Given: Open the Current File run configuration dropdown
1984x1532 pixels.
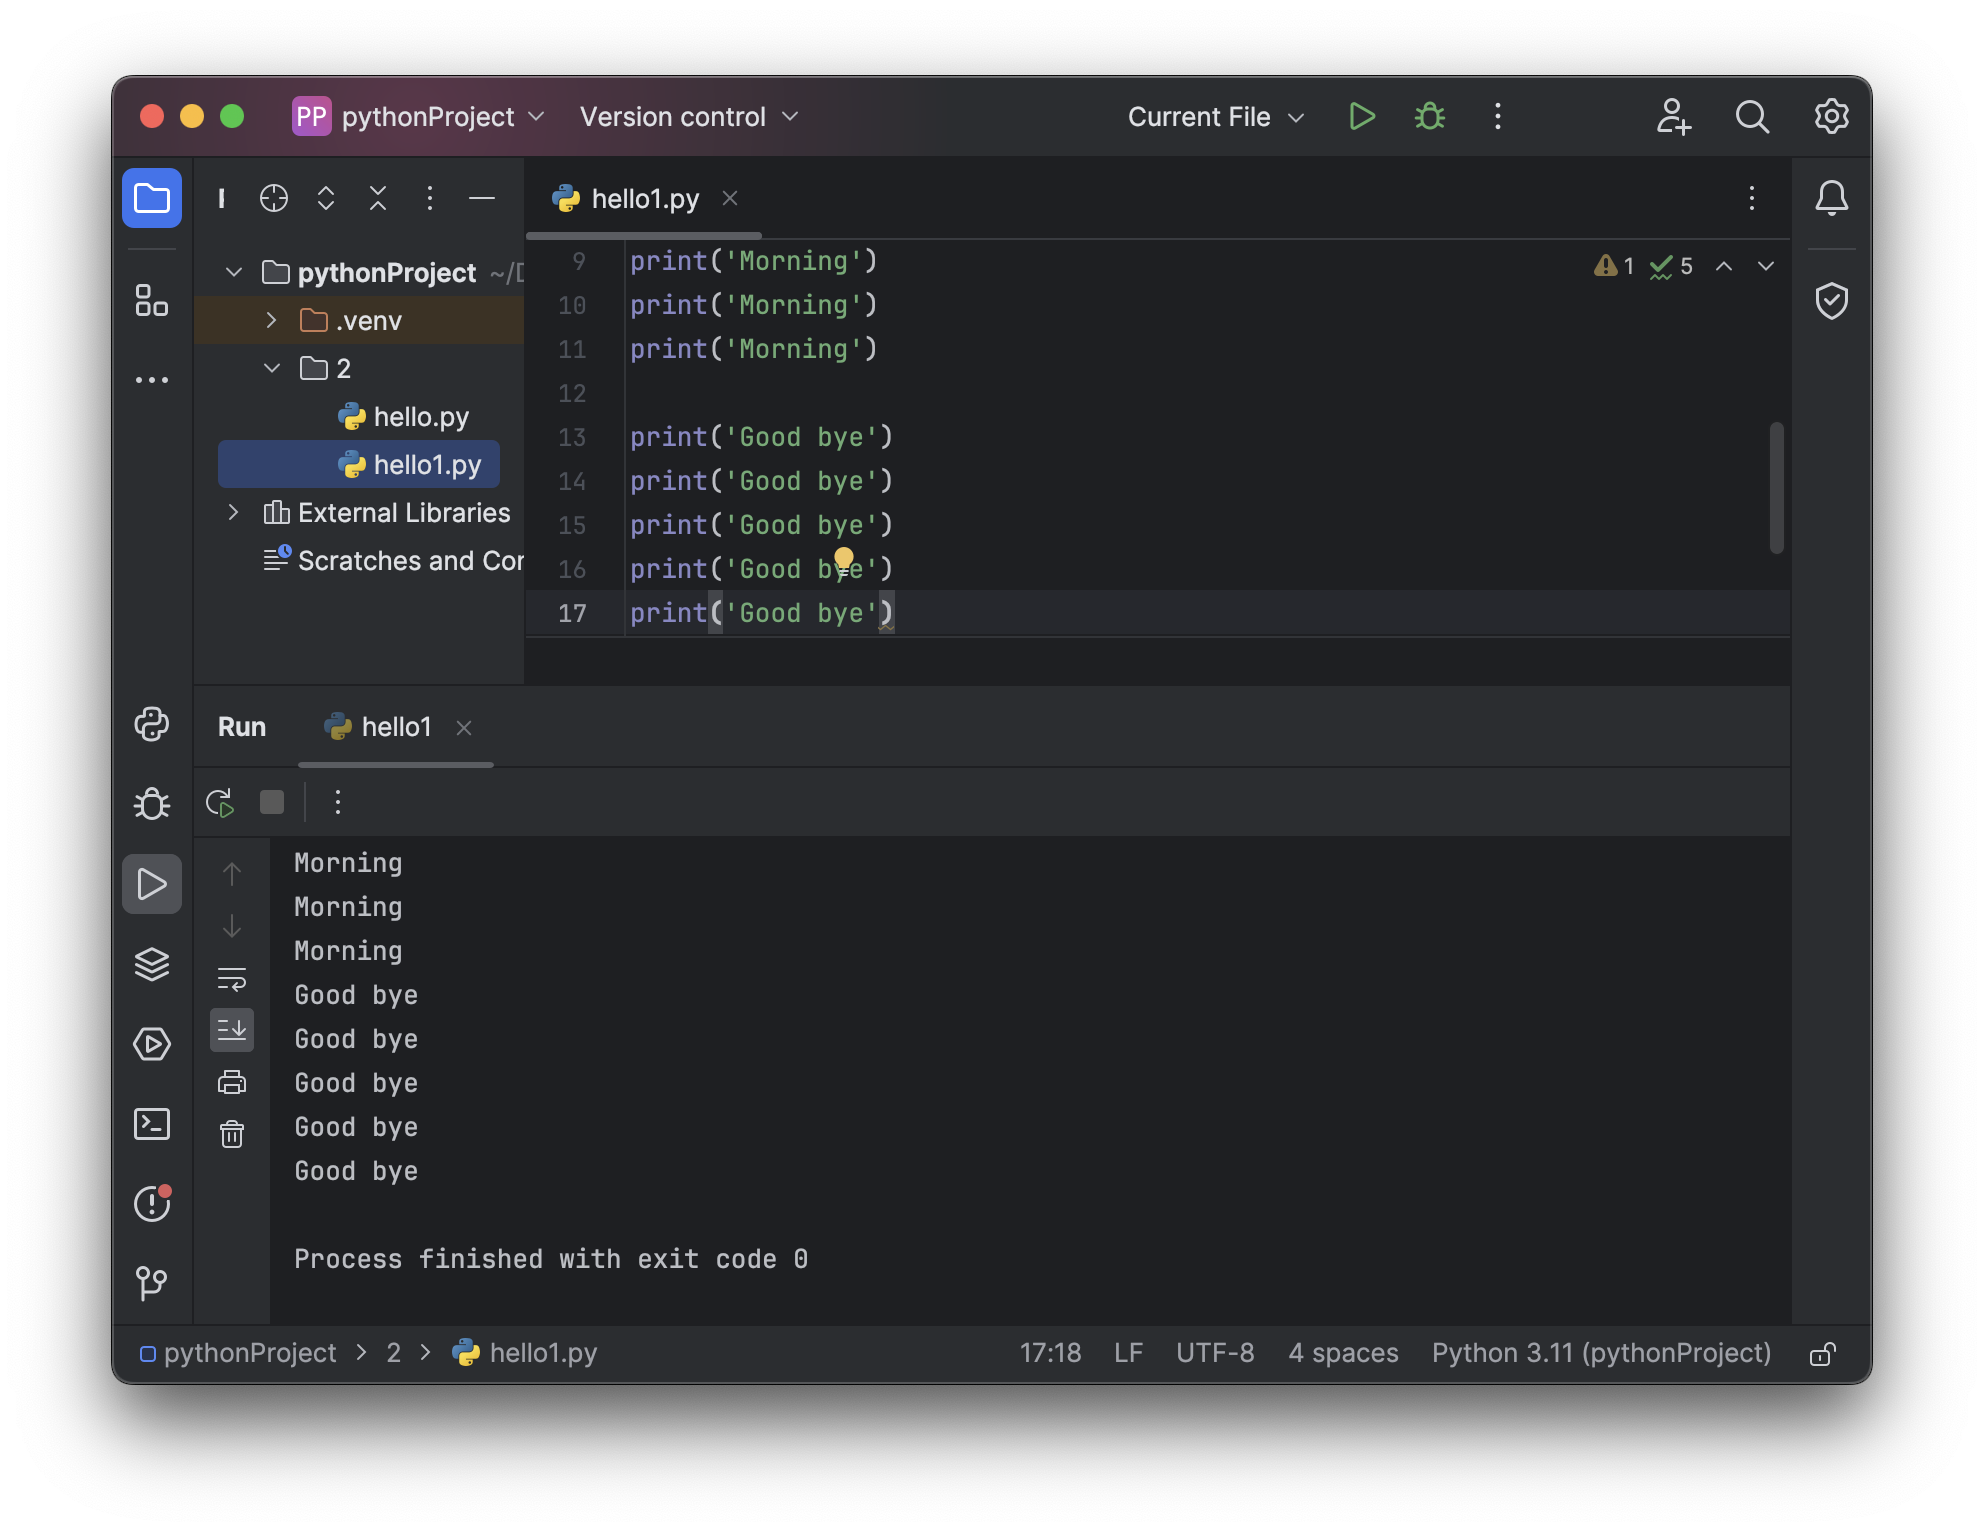Looking at the screenshot, I should [1215, 117].
